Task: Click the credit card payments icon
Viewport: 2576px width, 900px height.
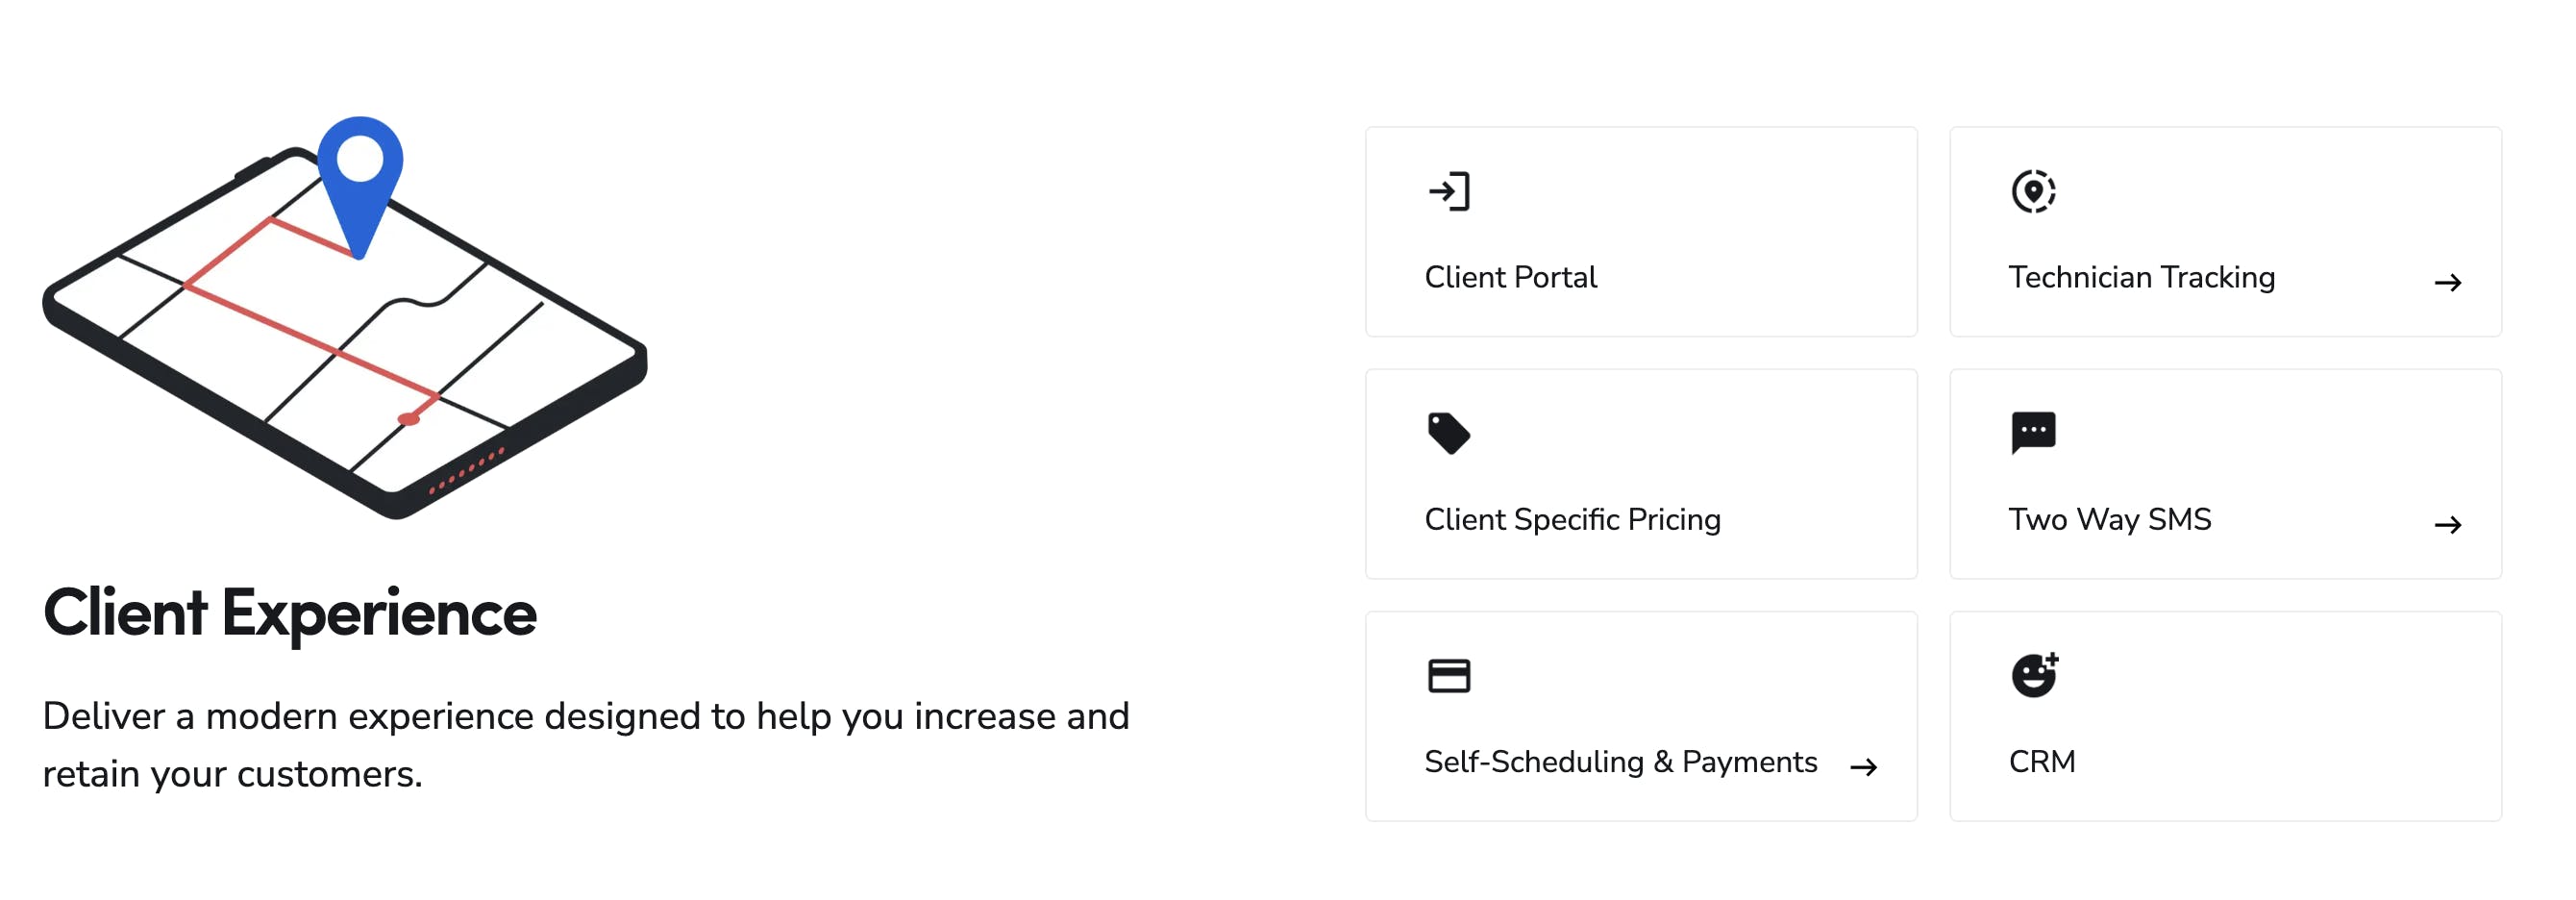Action: click(1449, 676)
